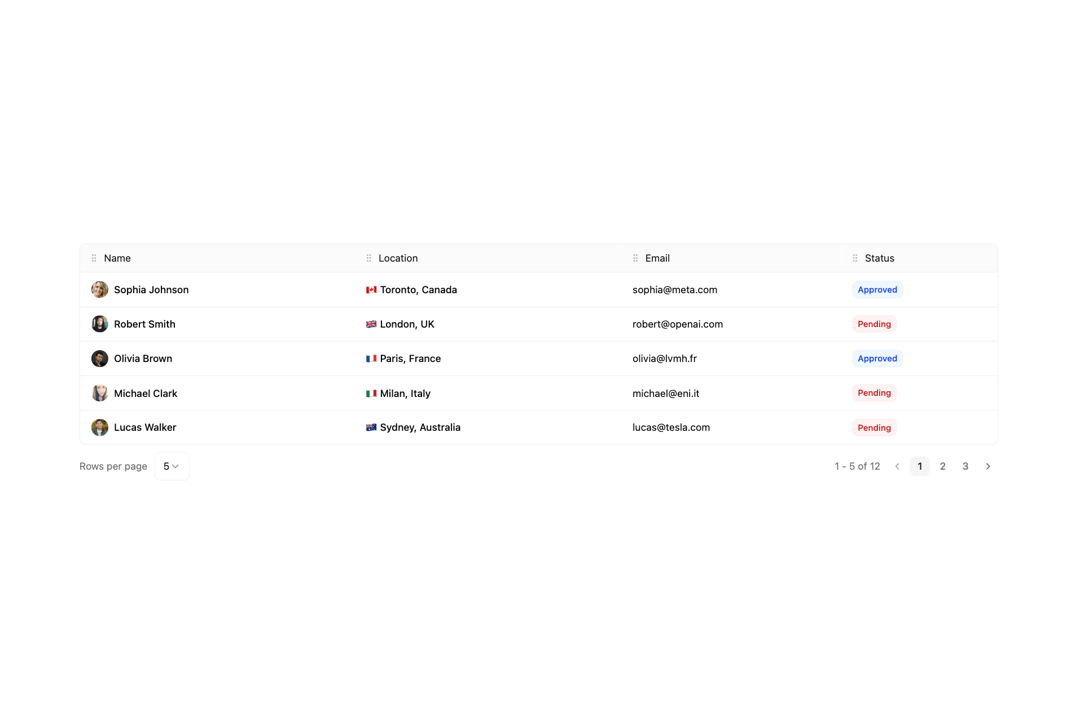Click email robert@openai.com

coord(678,324)
